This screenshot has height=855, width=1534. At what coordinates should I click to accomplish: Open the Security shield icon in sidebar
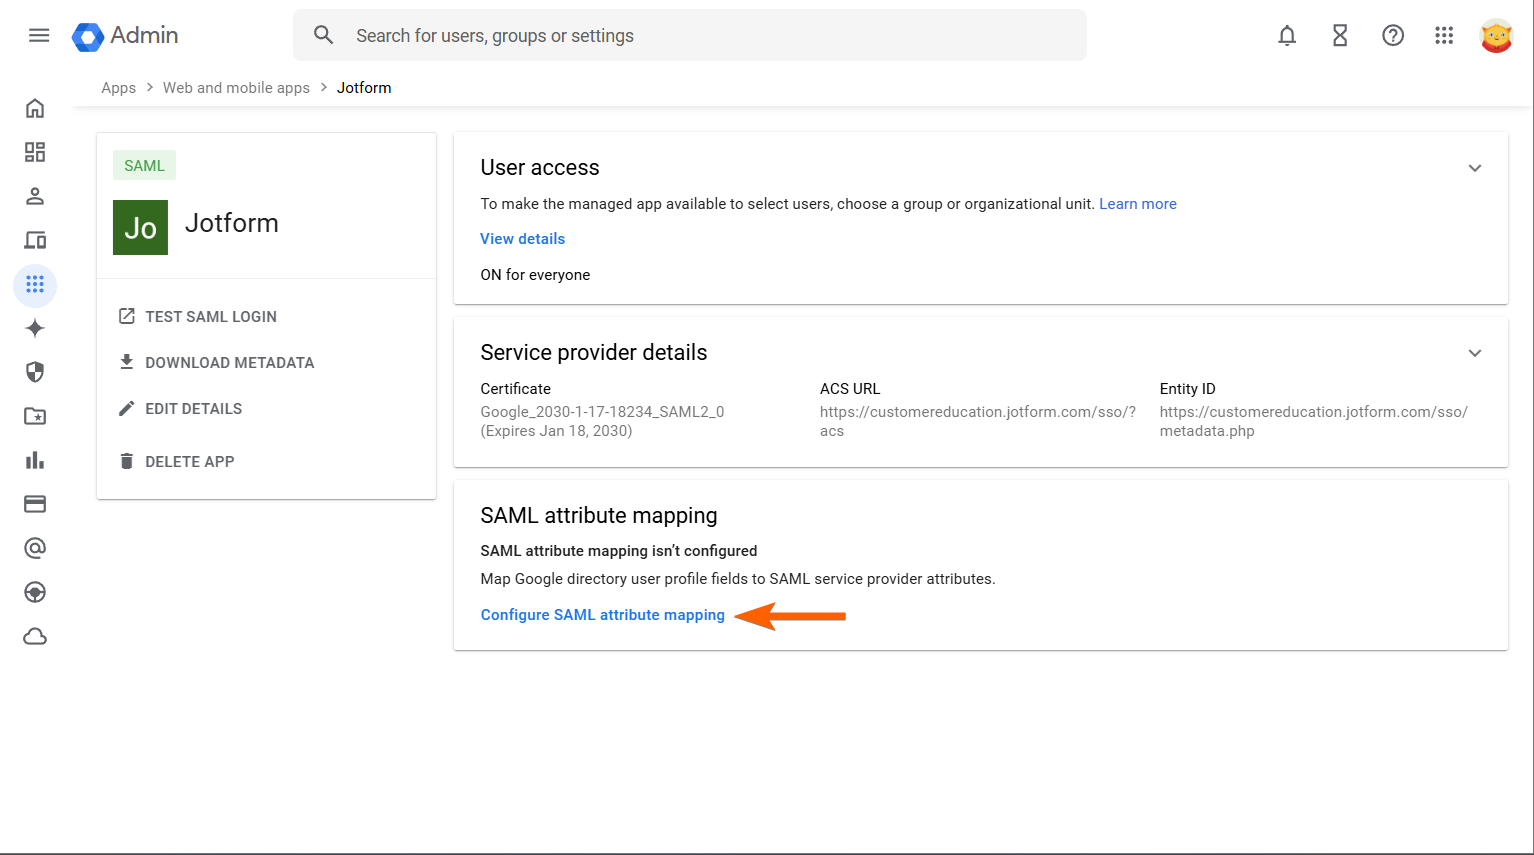click(35, 372)
